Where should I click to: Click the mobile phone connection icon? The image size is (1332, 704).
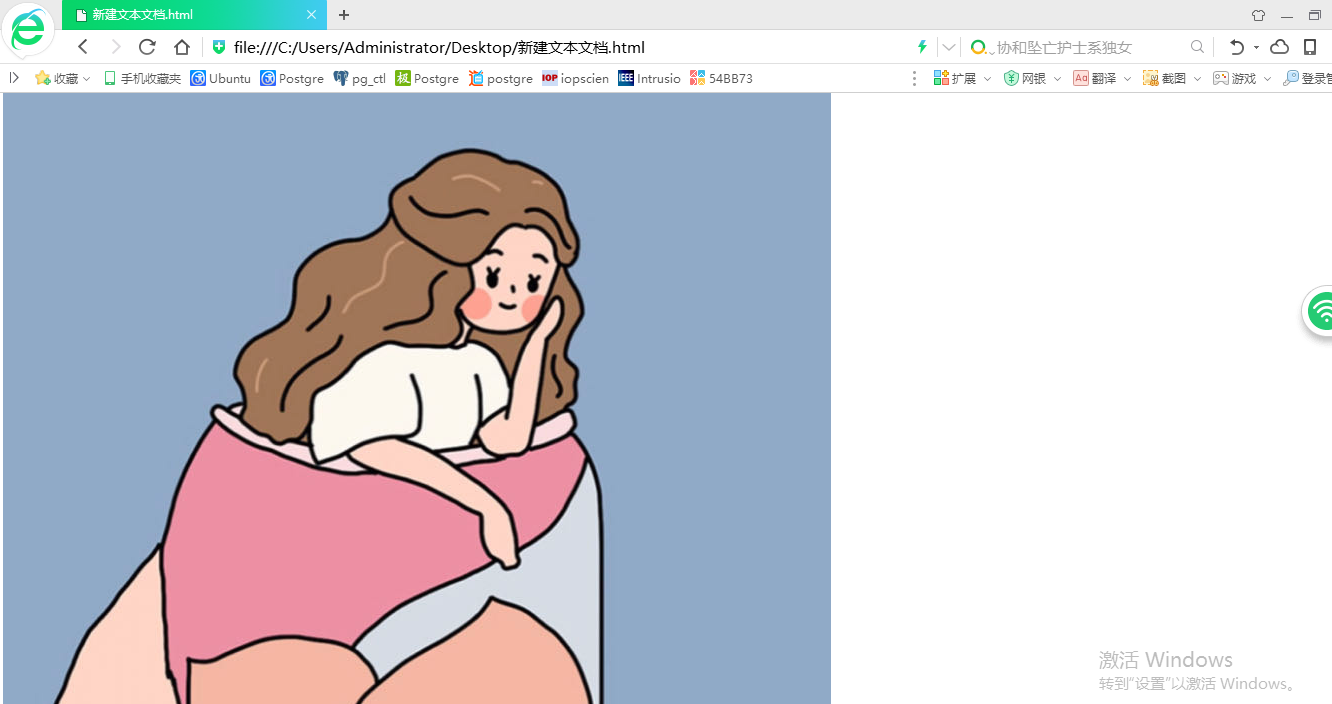(1309, 46)
